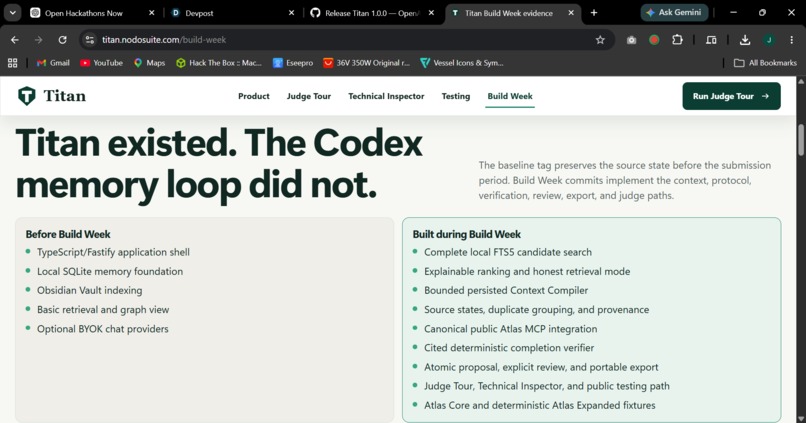Open the Eseepro bookmark
806x423 pixels.
click(293, 63)
